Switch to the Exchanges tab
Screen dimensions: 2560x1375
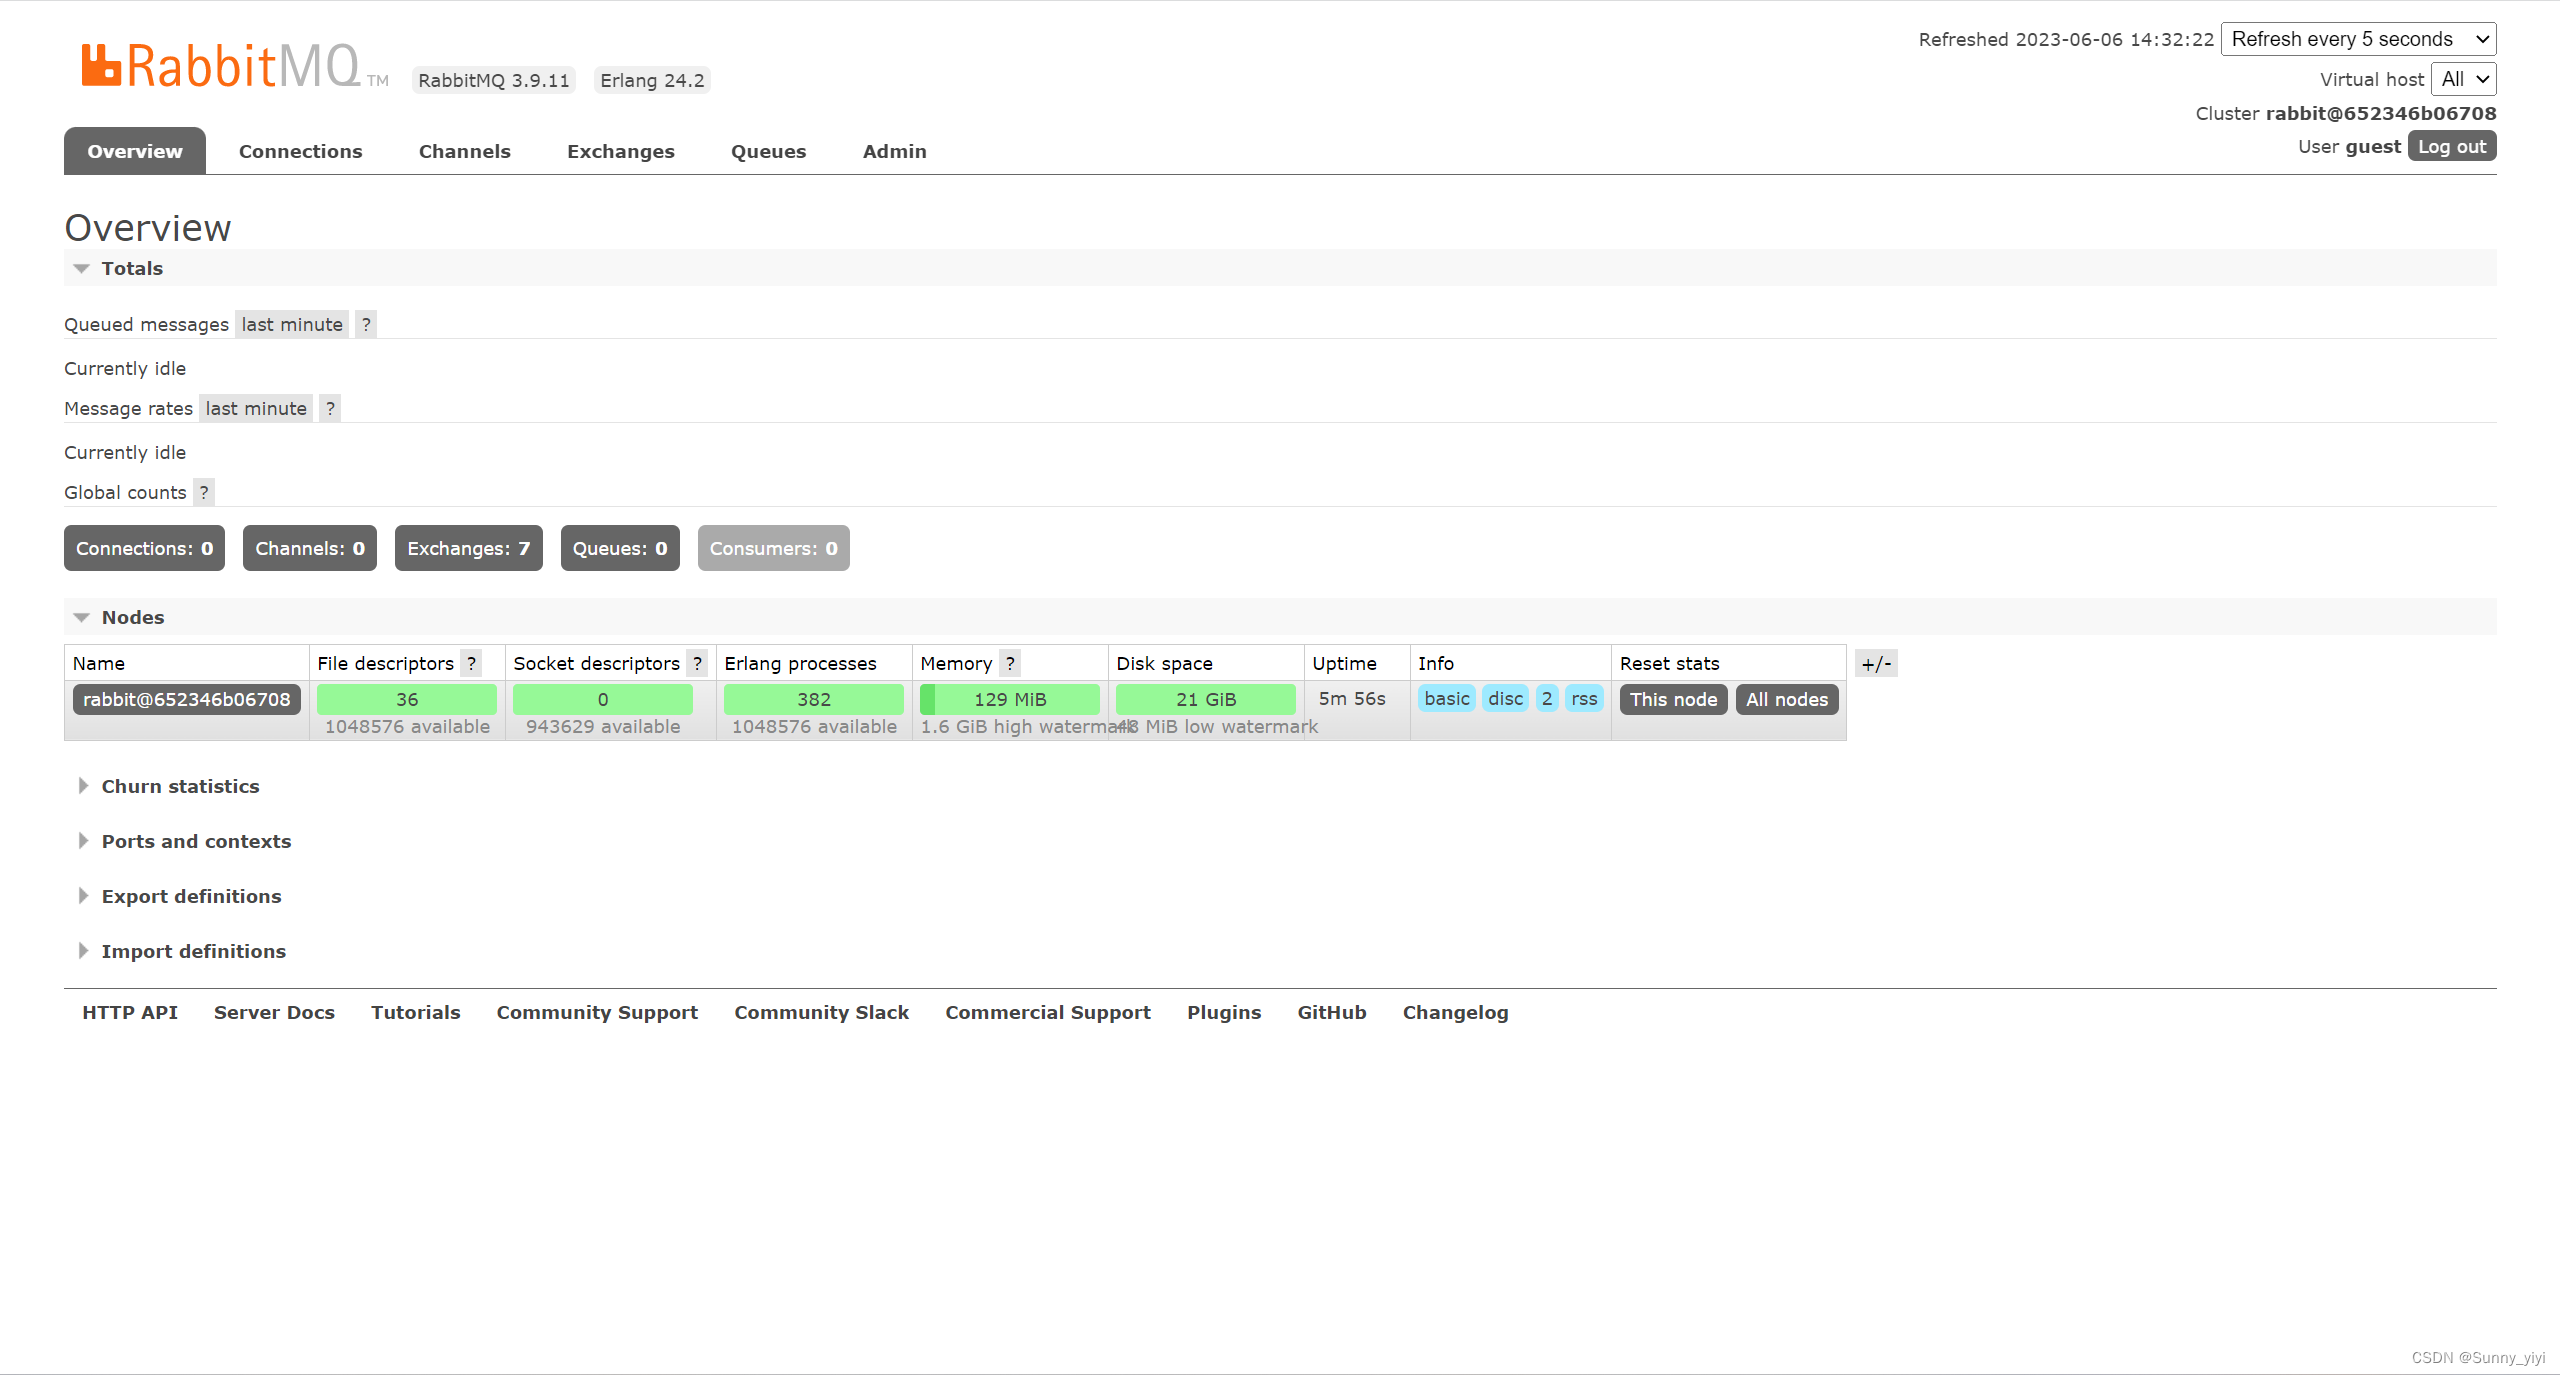[621, 151]
